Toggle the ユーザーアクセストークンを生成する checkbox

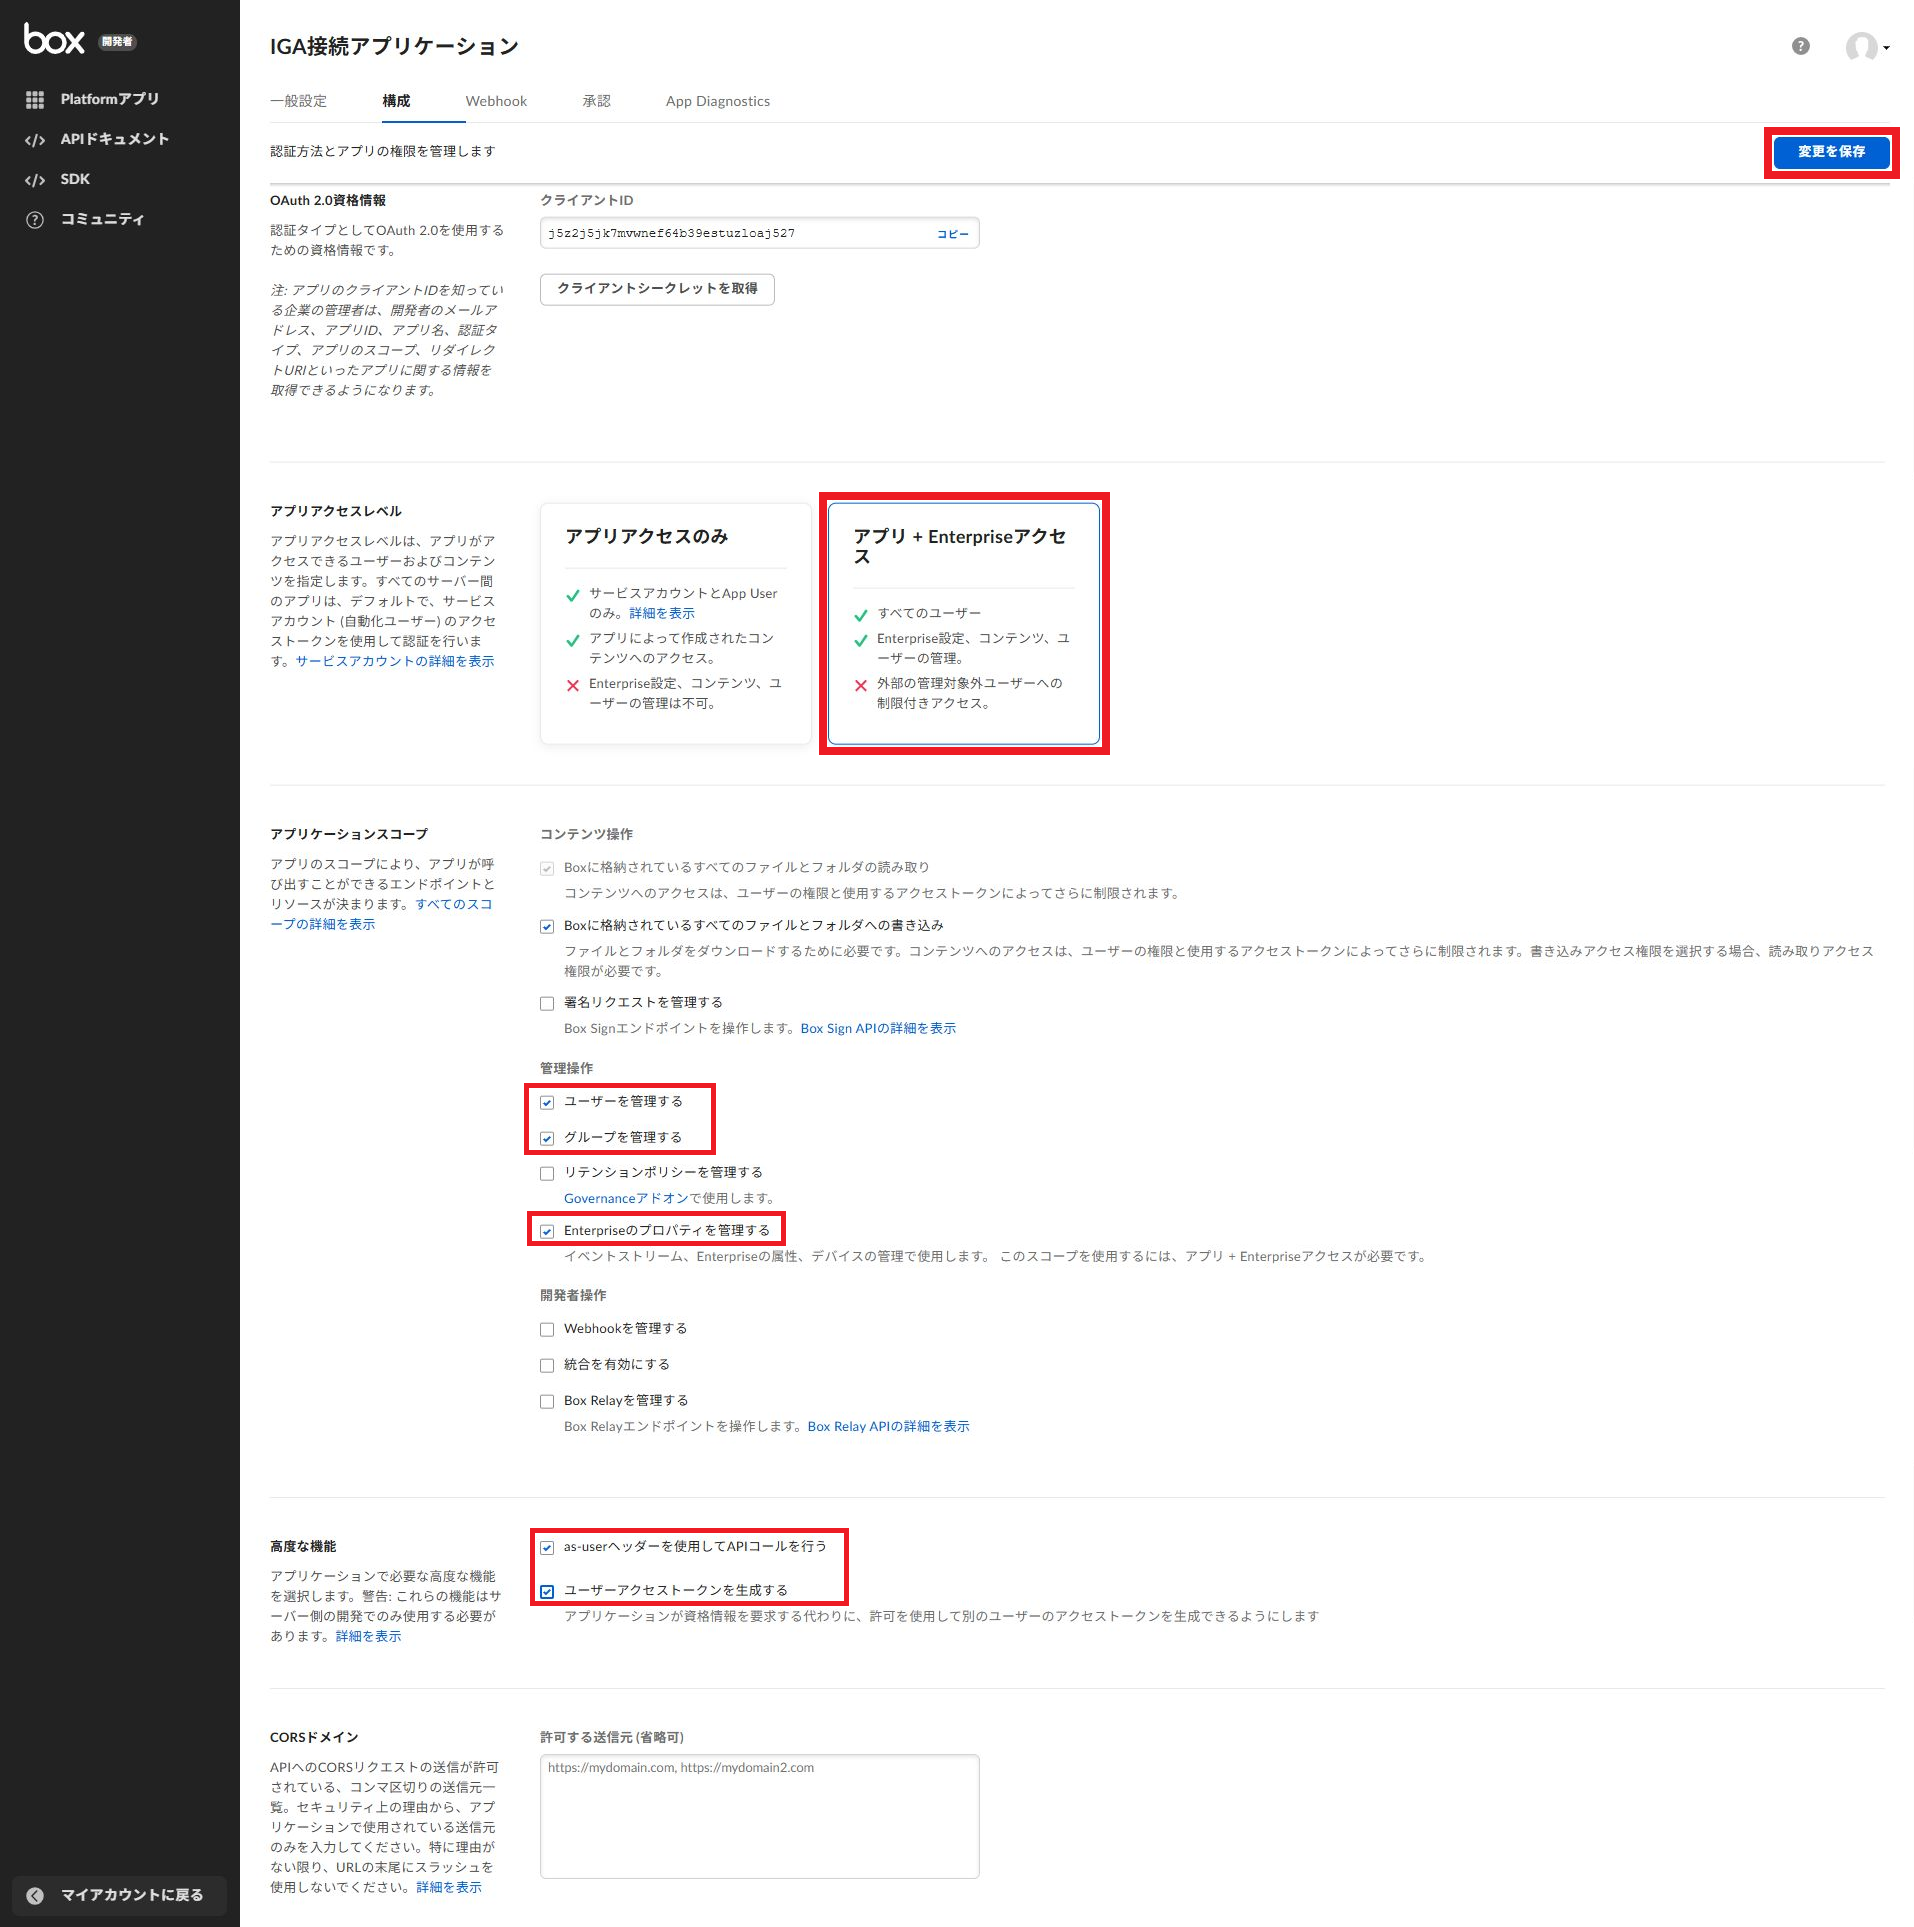[547, 1591]
